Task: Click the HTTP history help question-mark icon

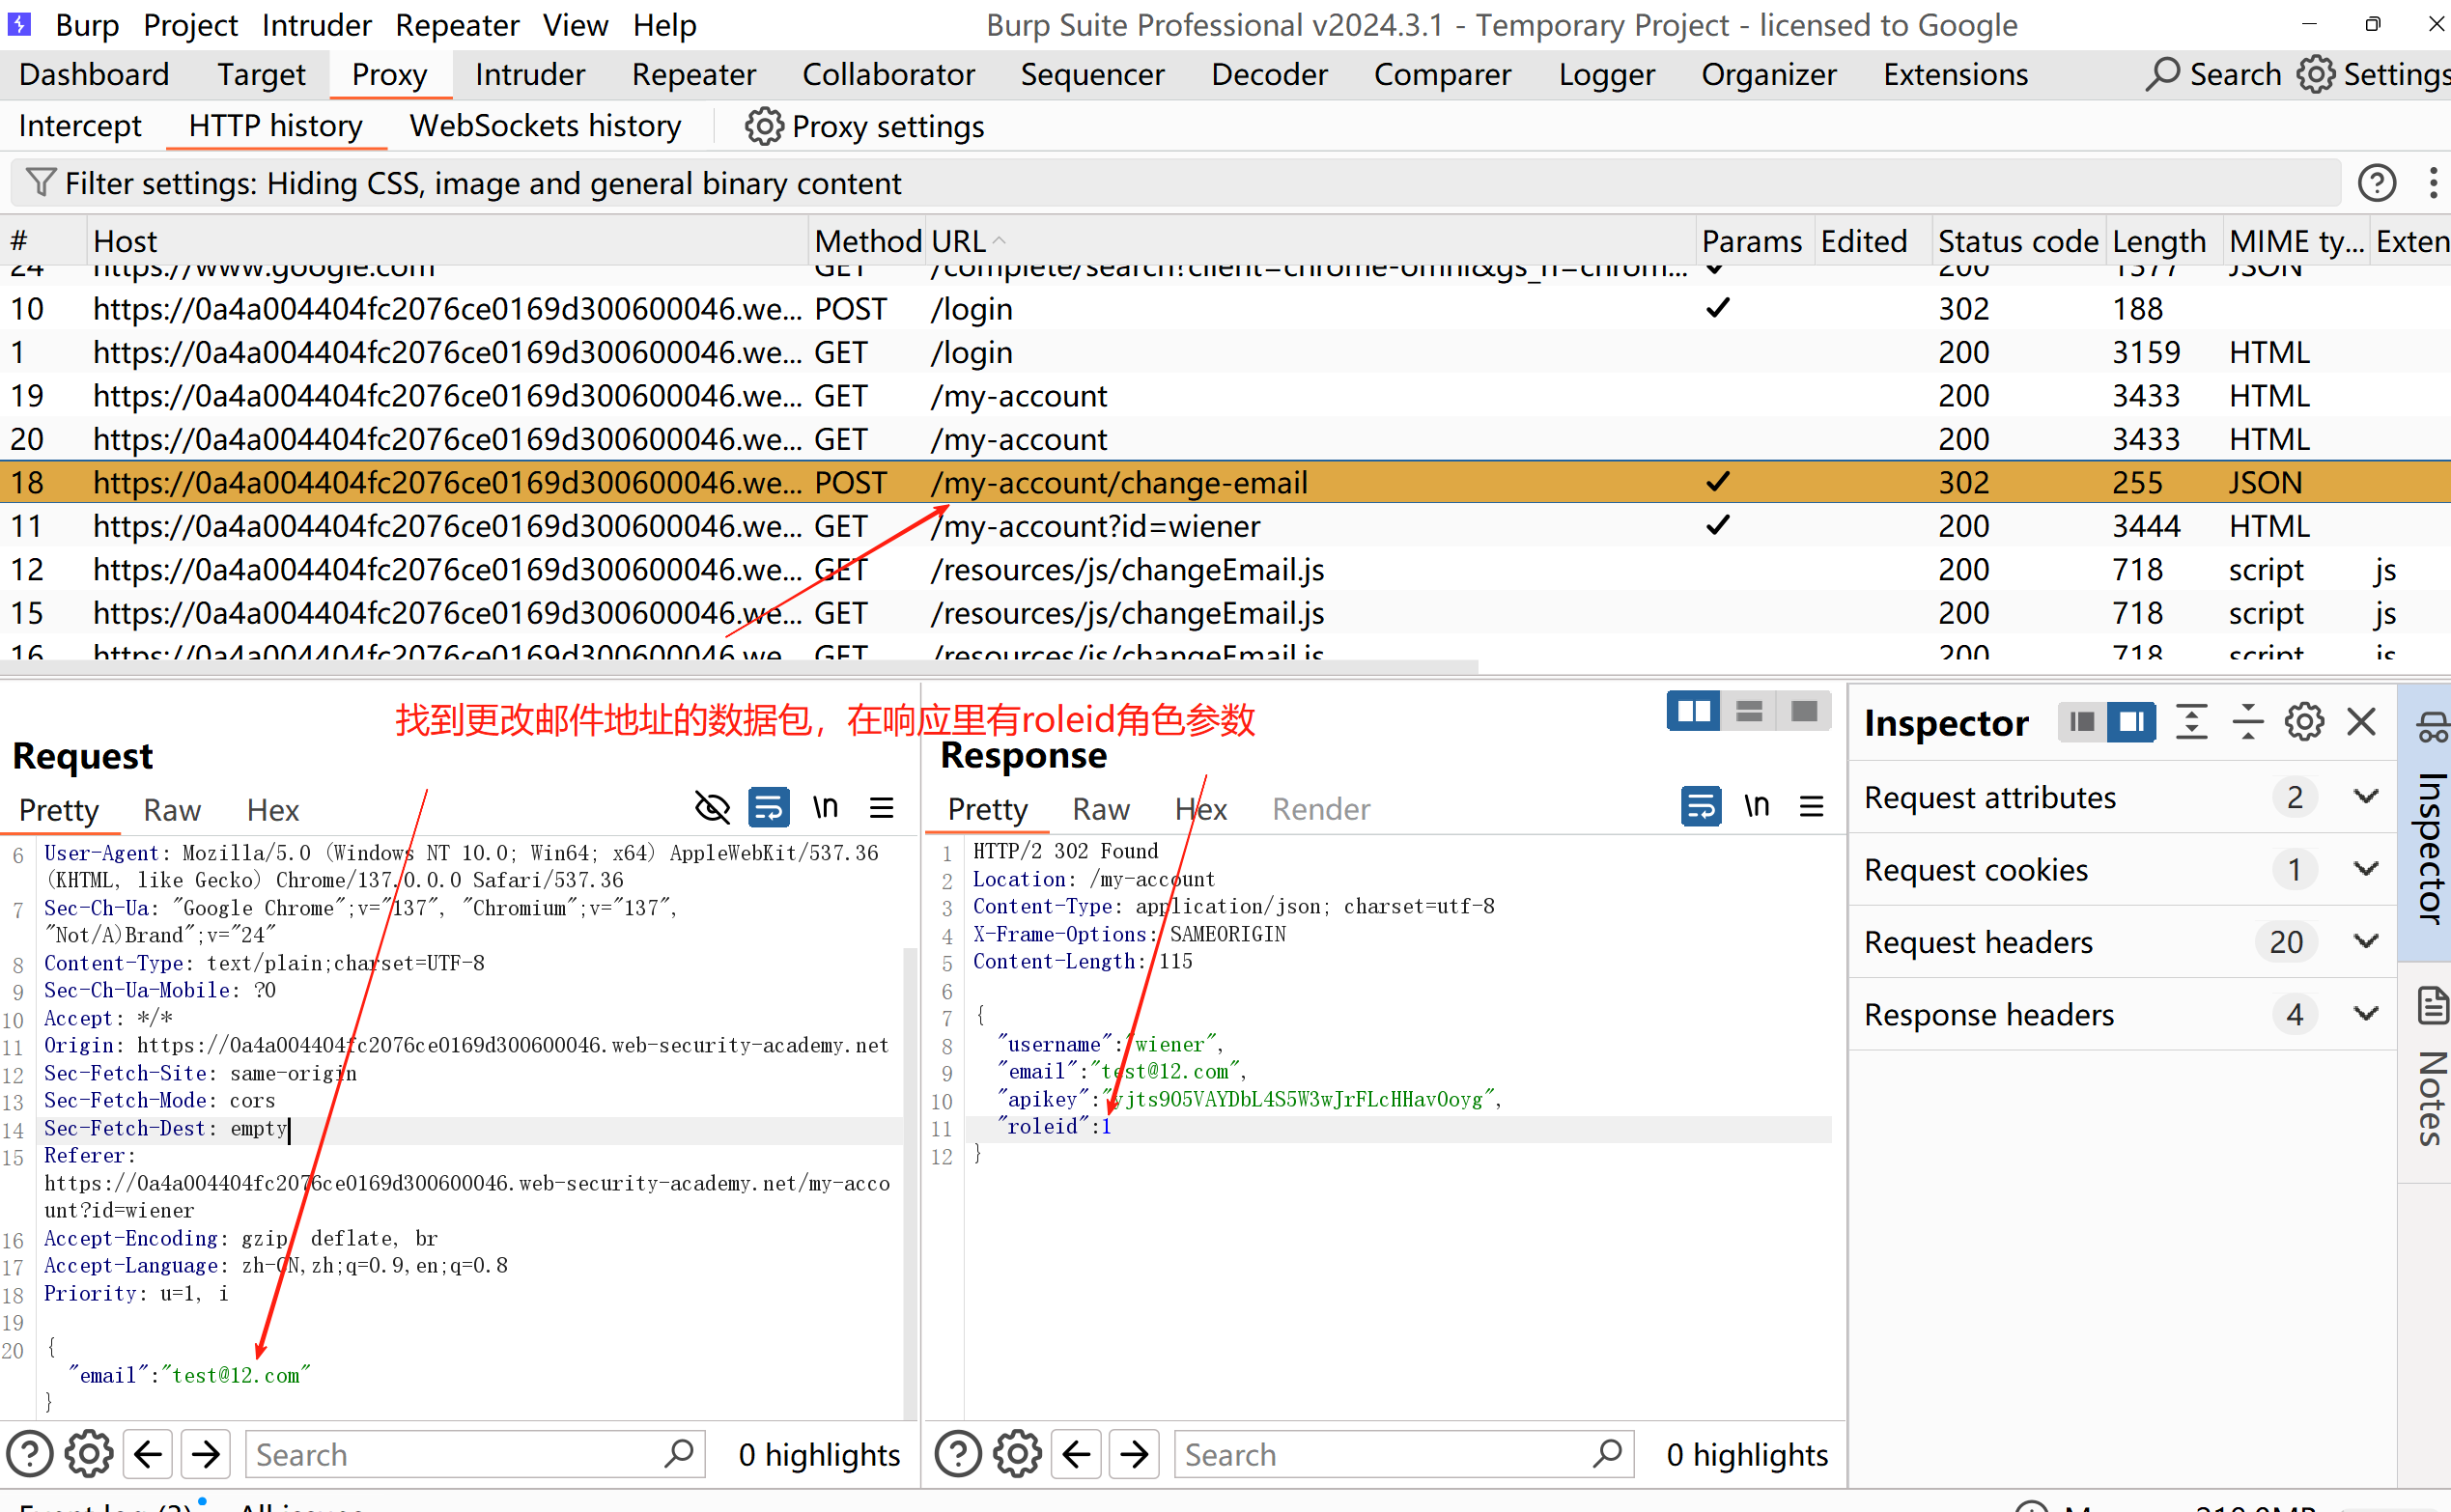Action: (x=2376, y=183)
